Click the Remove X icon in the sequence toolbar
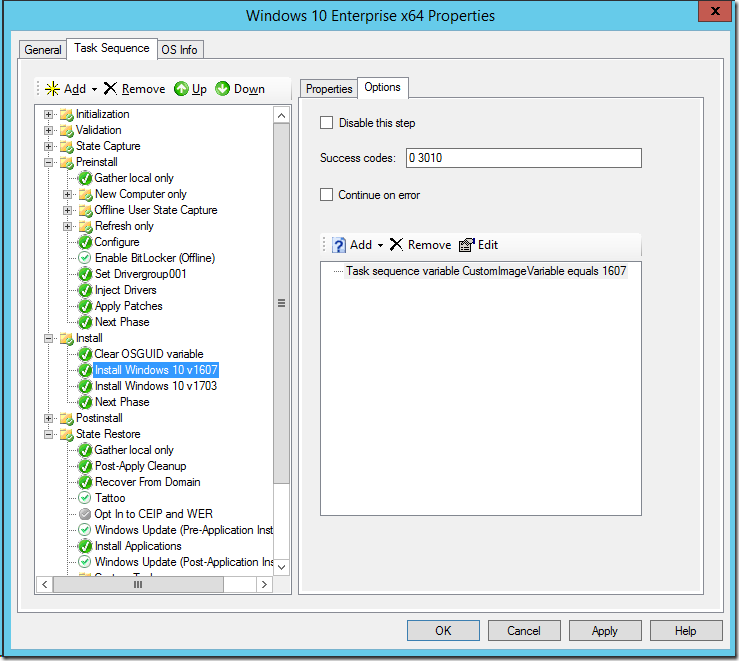Screen dimensions: 739x661 pos(110,89)
